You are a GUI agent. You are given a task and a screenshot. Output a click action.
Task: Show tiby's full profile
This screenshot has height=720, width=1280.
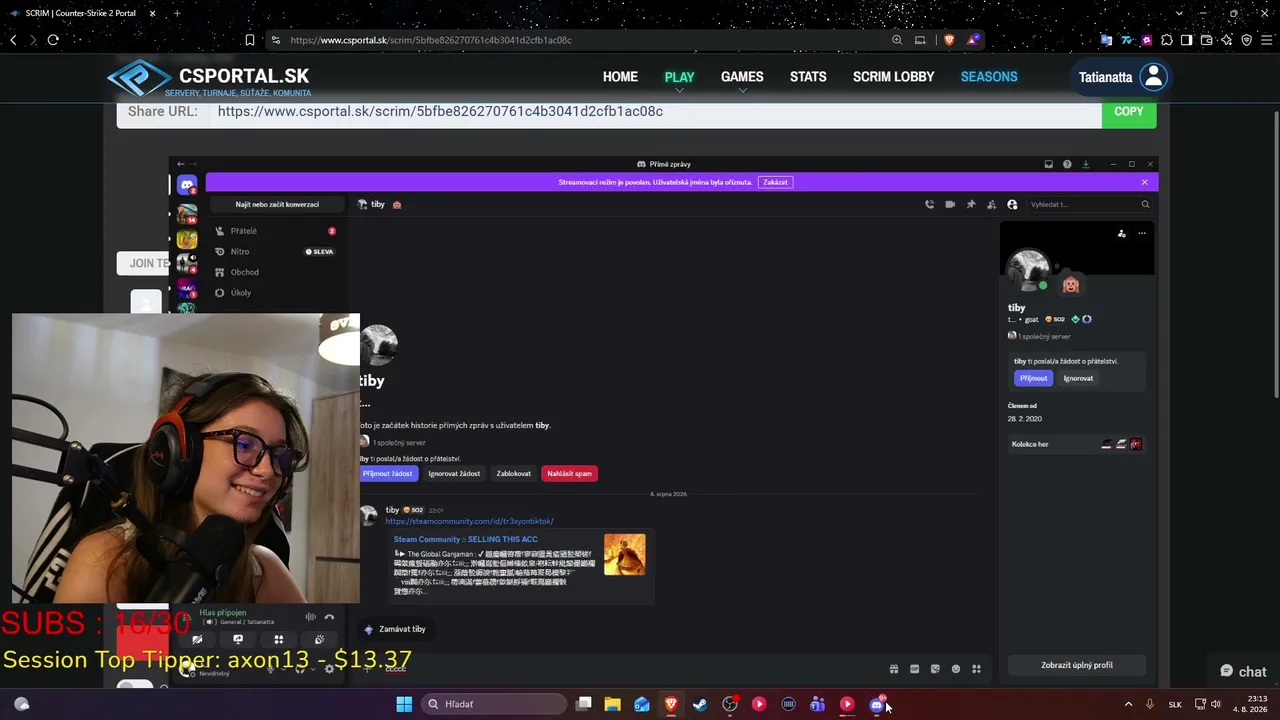[1077, 665]
